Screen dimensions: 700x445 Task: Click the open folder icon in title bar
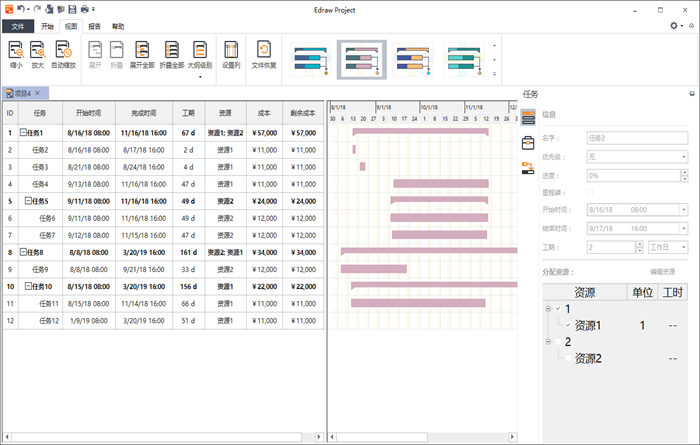(61, 9)
